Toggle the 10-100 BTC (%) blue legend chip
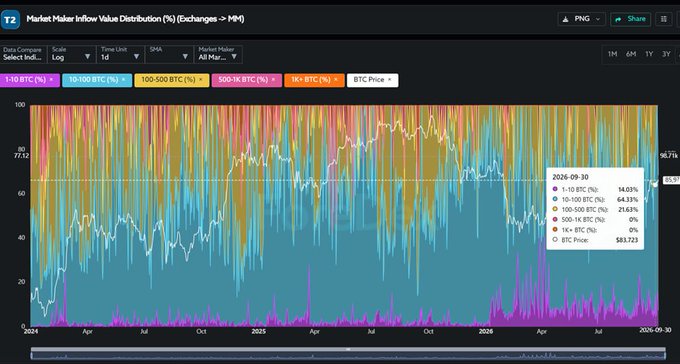 click(97, 80)
